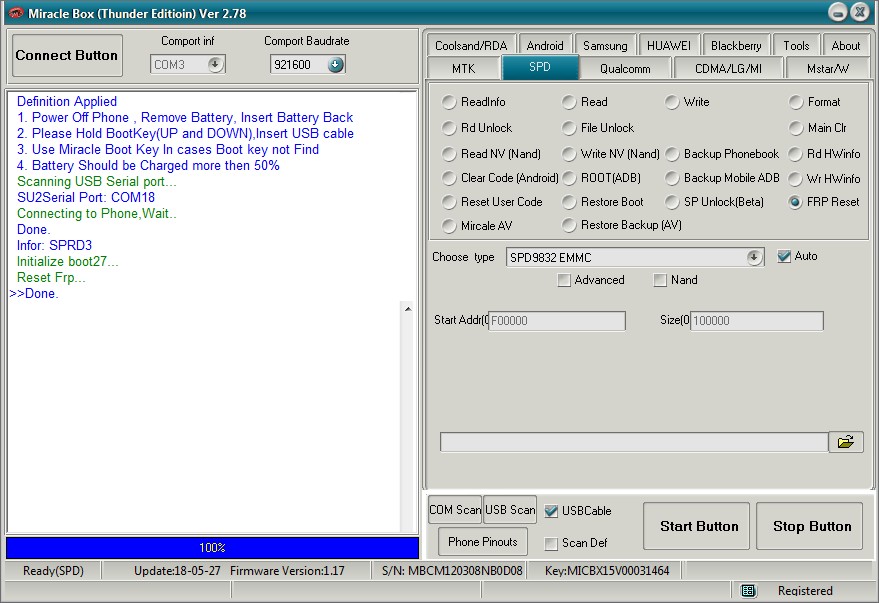The width and height of the screenshot is (879, 603).
Task: Switch to the MTK tab
Action: point(463,68)
